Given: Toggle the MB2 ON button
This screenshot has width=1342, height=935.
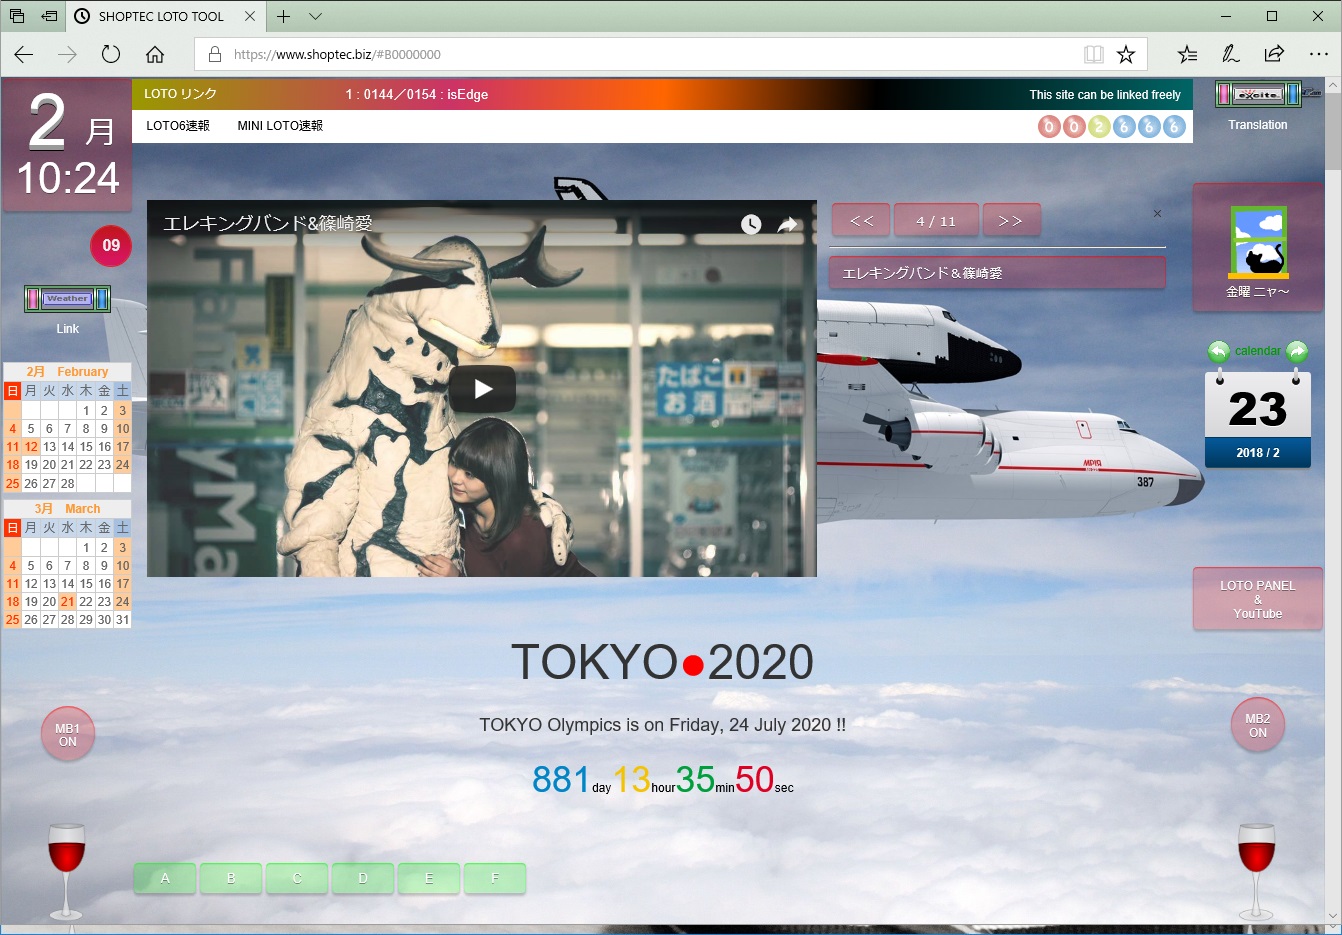Looking at the screenshot, I should coord(1258,725).
